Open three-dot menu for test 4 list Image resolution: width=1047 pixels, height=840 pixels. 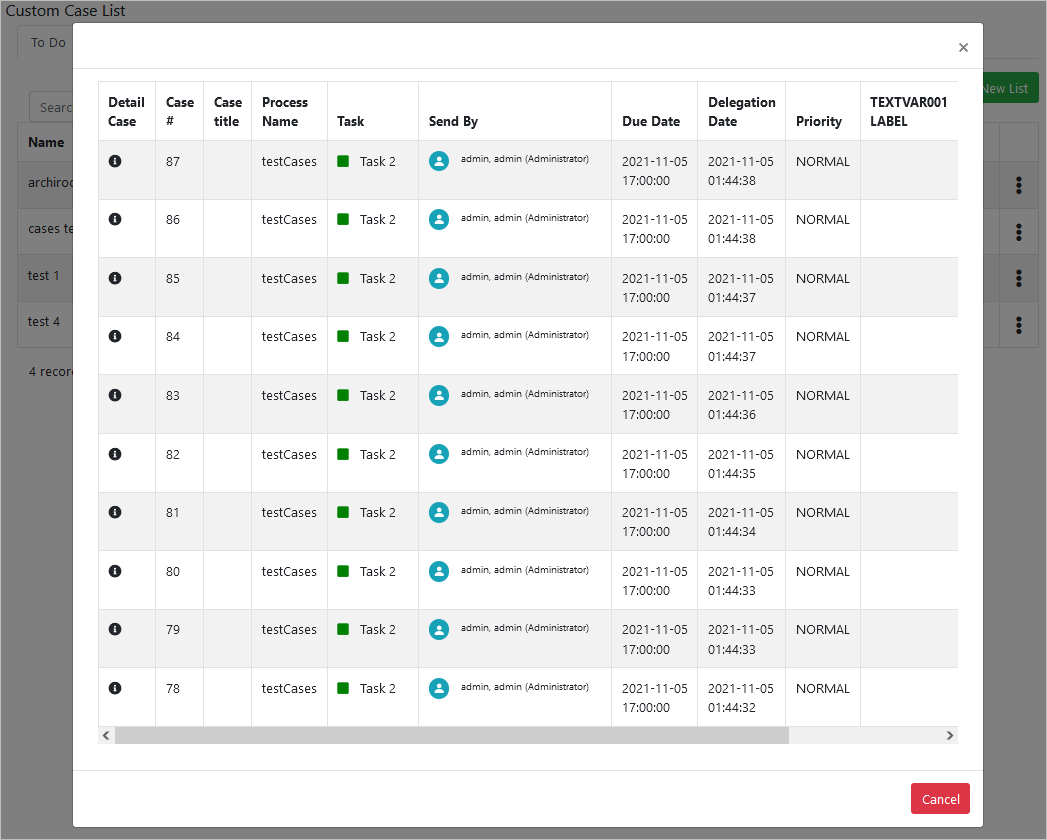(1018, 324)
